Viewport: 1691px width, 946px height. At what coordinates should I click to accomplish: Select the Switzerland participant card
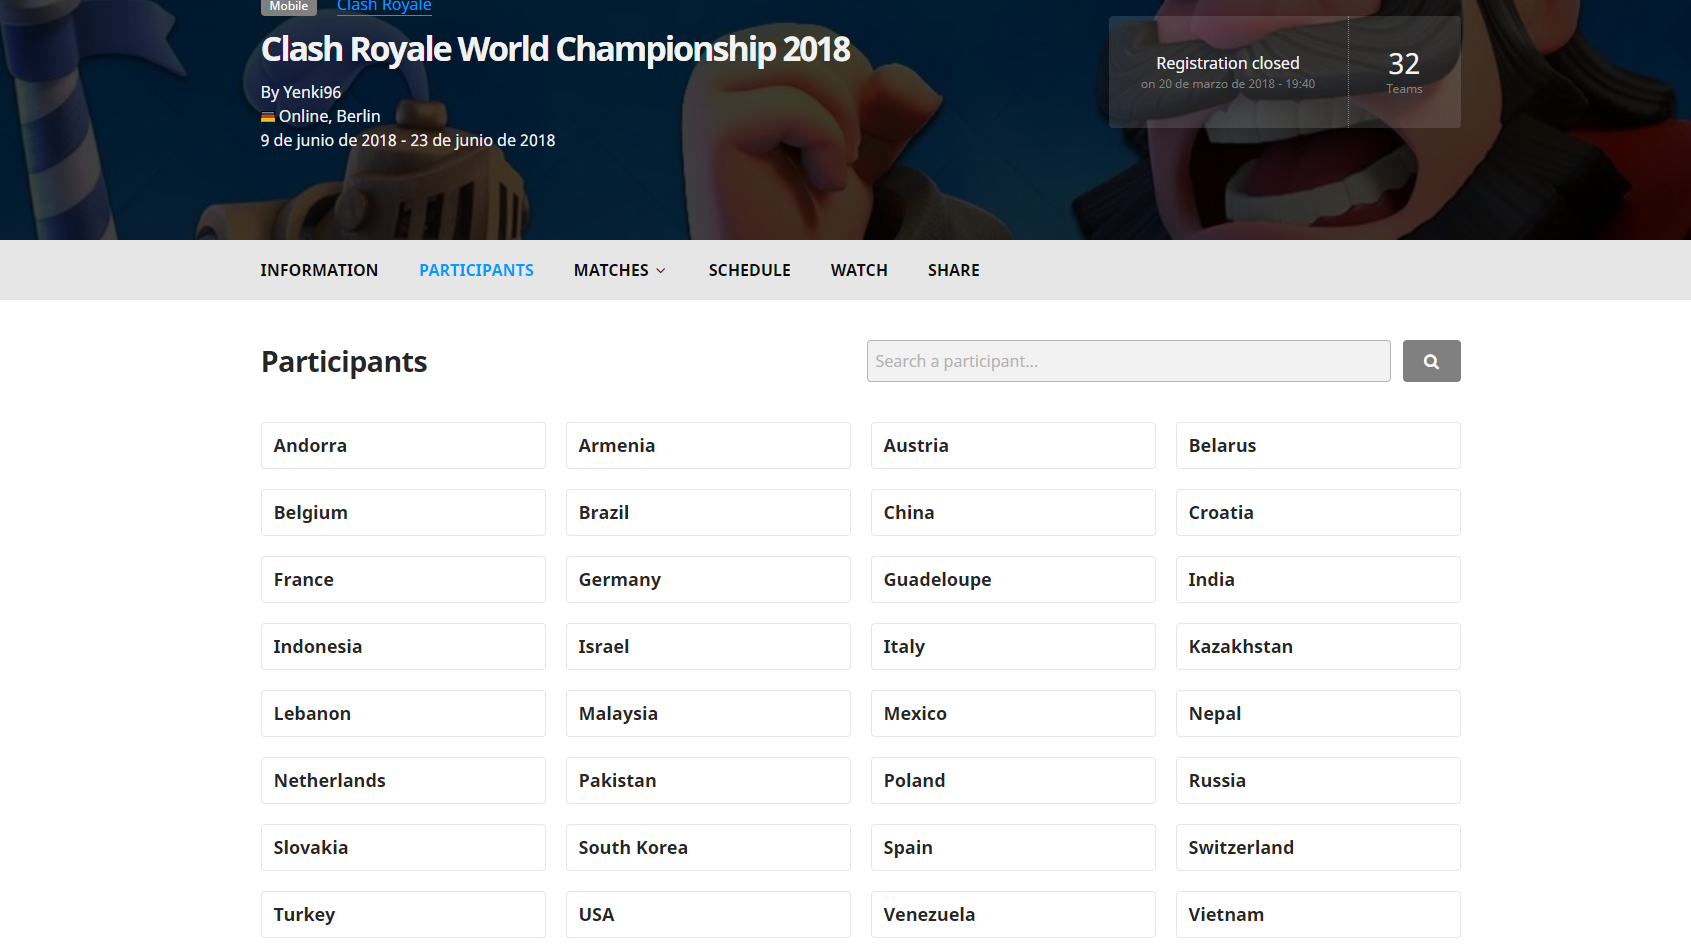[1318, 848]
